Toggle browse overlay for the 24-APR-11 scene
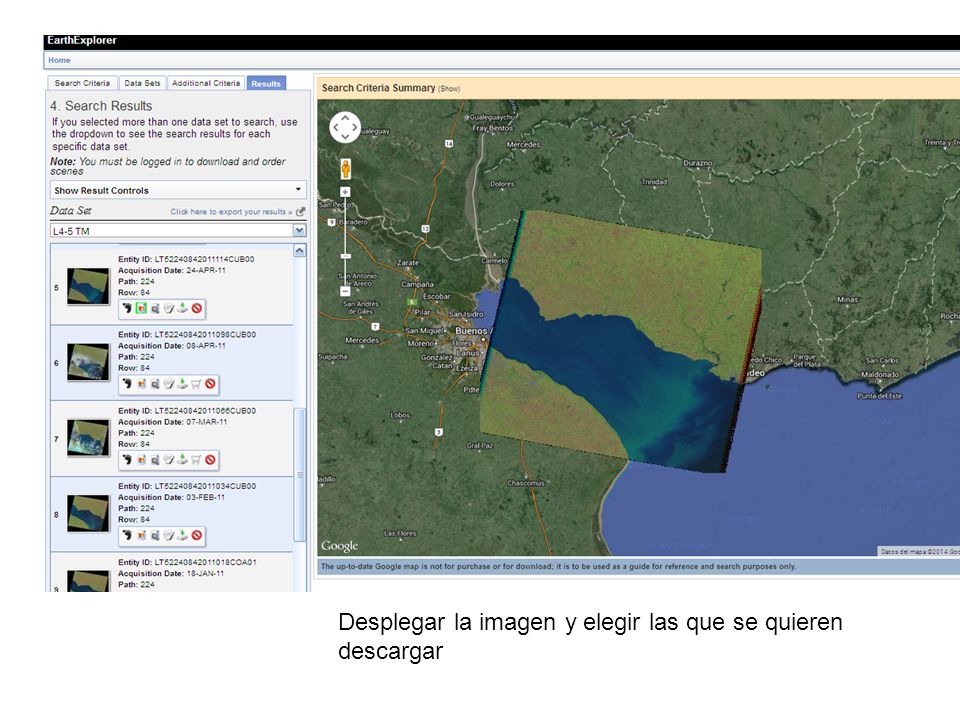Image resolution: width=960 pixels, height=720 pixels. point(141,309)
